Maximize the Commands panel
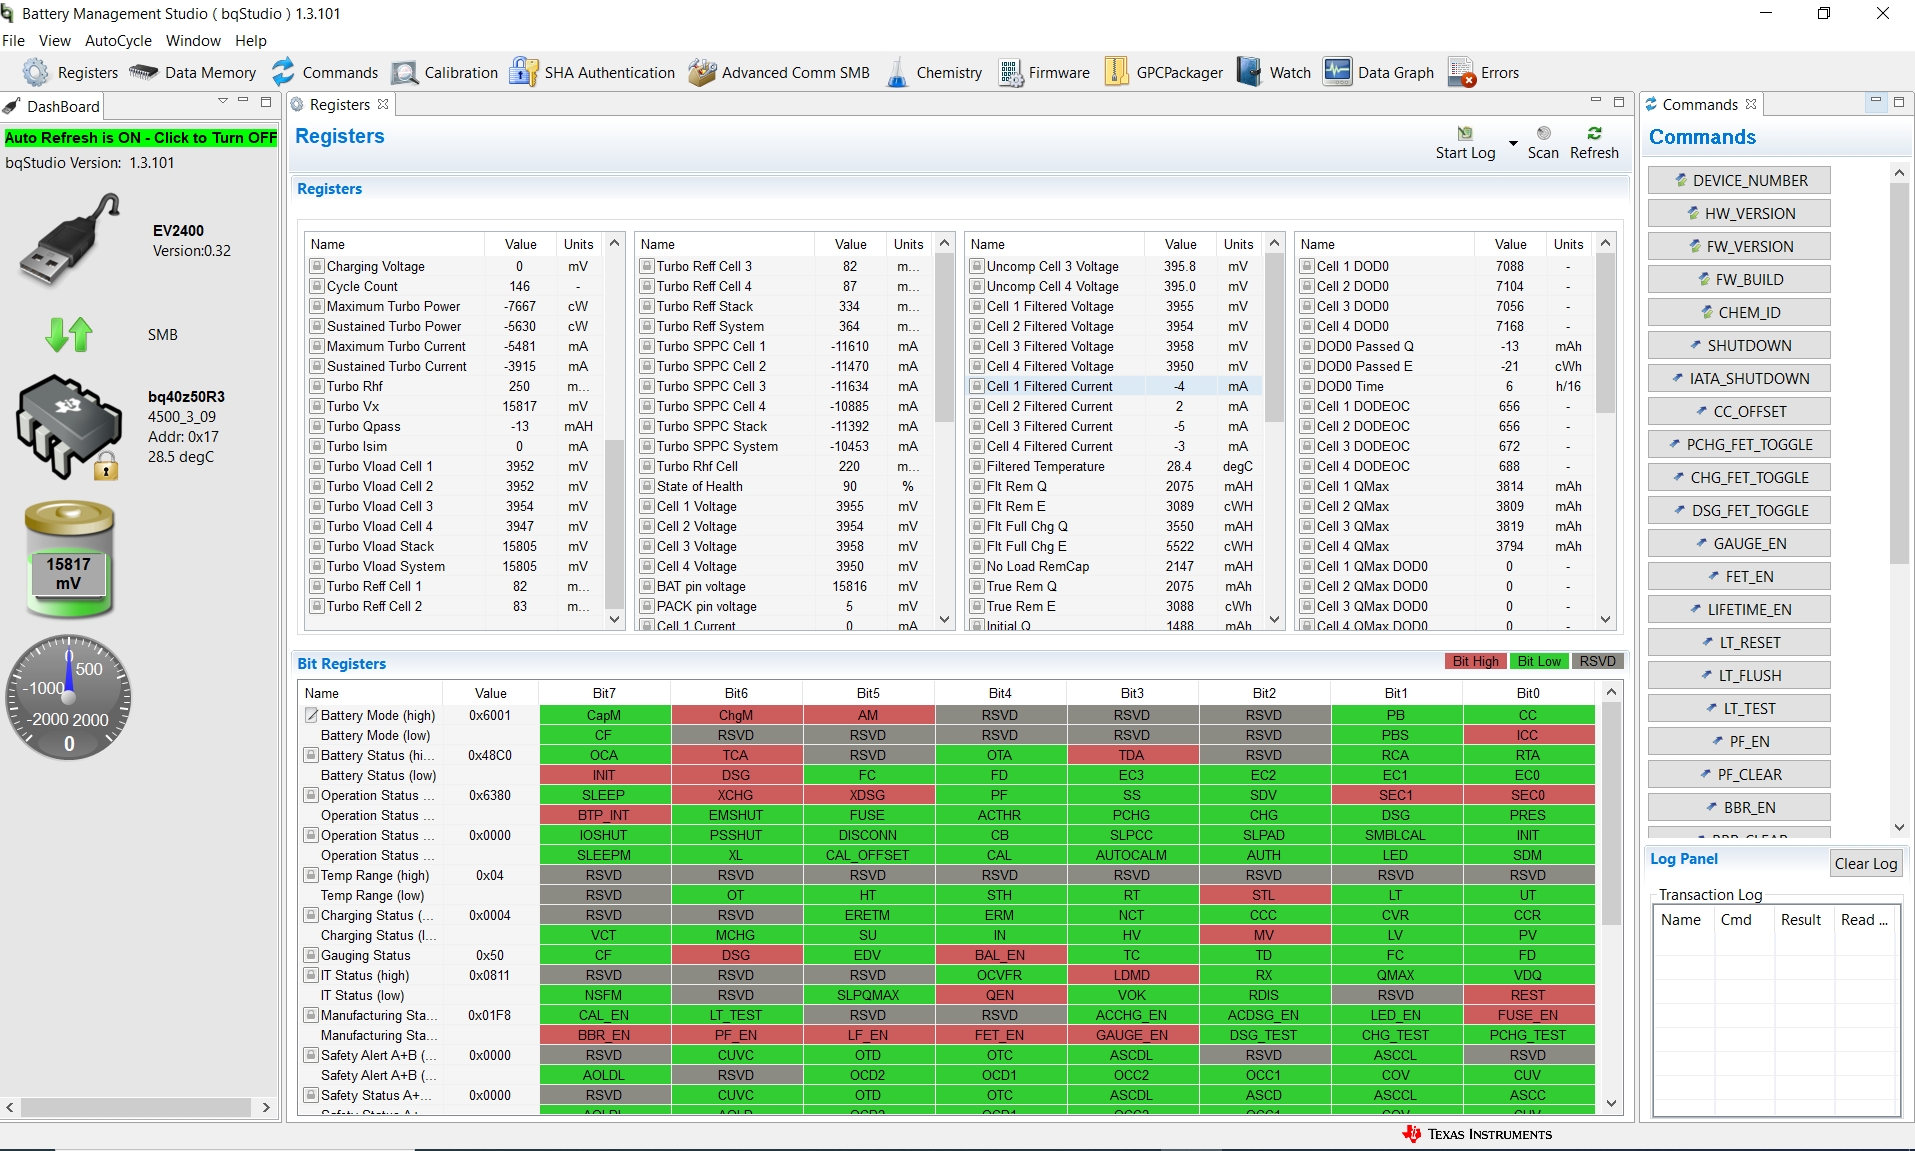The height and width of the screenshot is (1151, 1915). coord(1899,101)
